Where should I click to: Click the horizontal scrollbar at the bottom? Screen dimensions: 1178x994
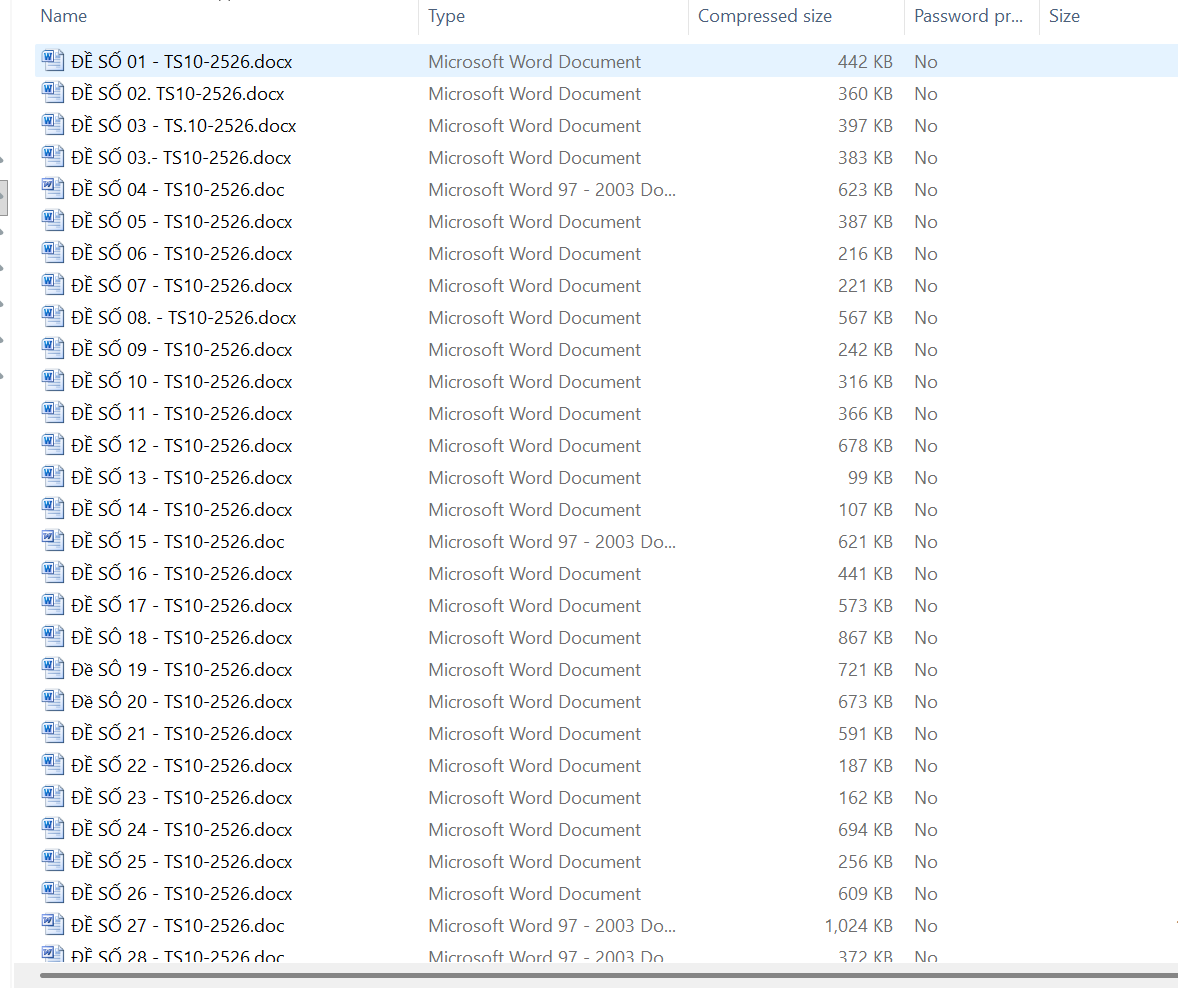tap(600, 974)
